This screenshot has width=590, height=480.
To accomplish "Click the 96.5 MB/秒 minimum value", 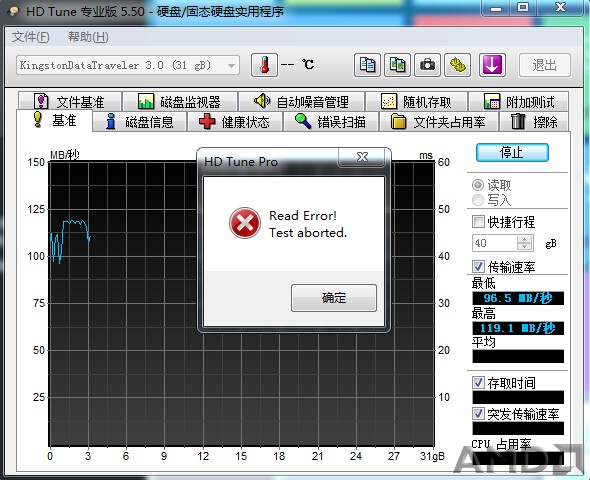I will coord(518,298).
